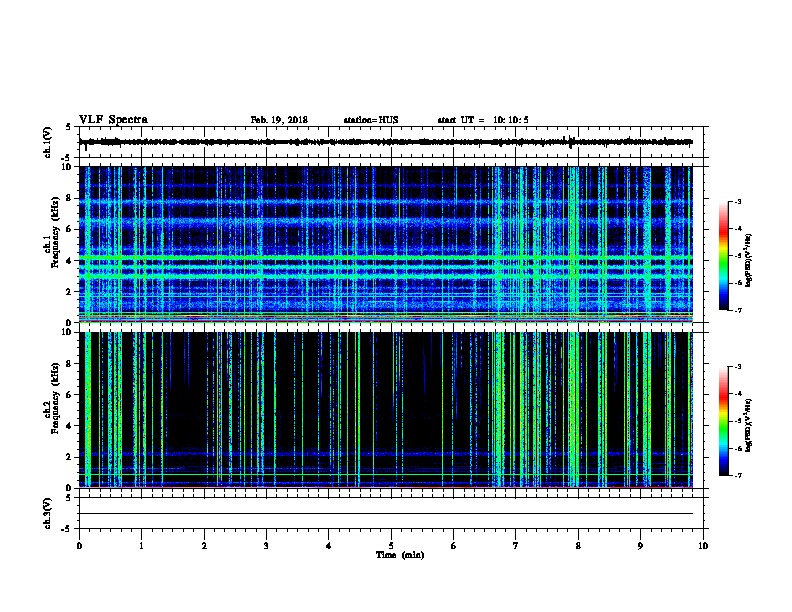Click the "-5" tick on ch.1(V) axis

[x=66, y=158]
